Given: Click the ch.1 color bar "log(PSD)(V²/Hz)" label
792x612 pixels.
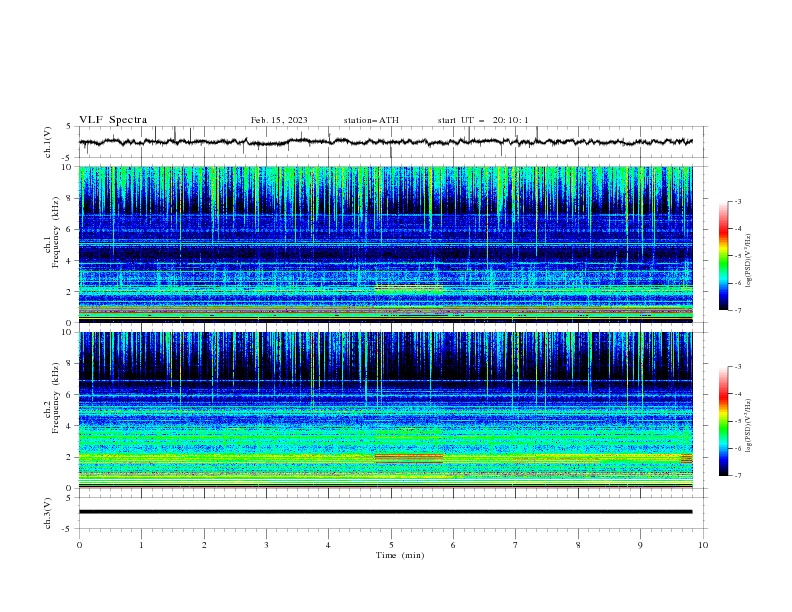Looking at the screenshot, I should tap(749, 261).
